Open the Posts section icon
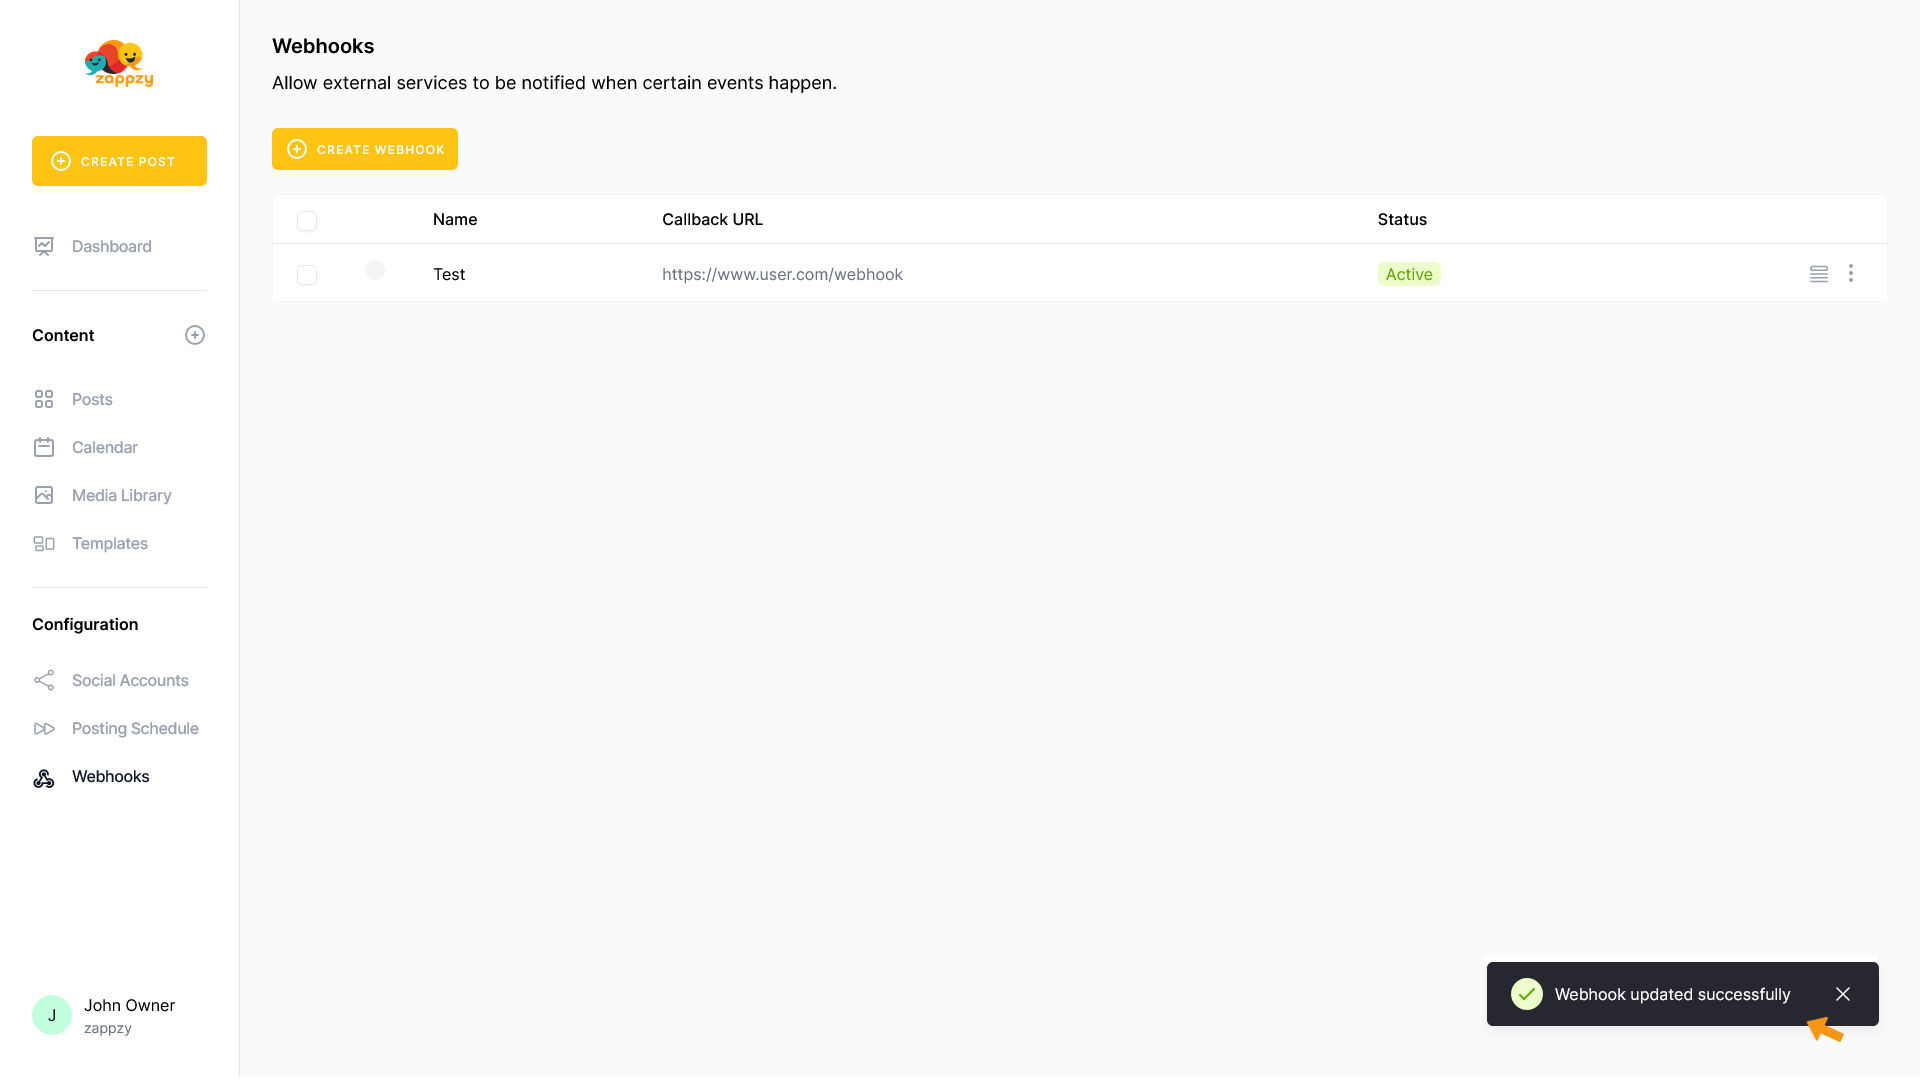The image size is (1920, 1080). point(44,399)
